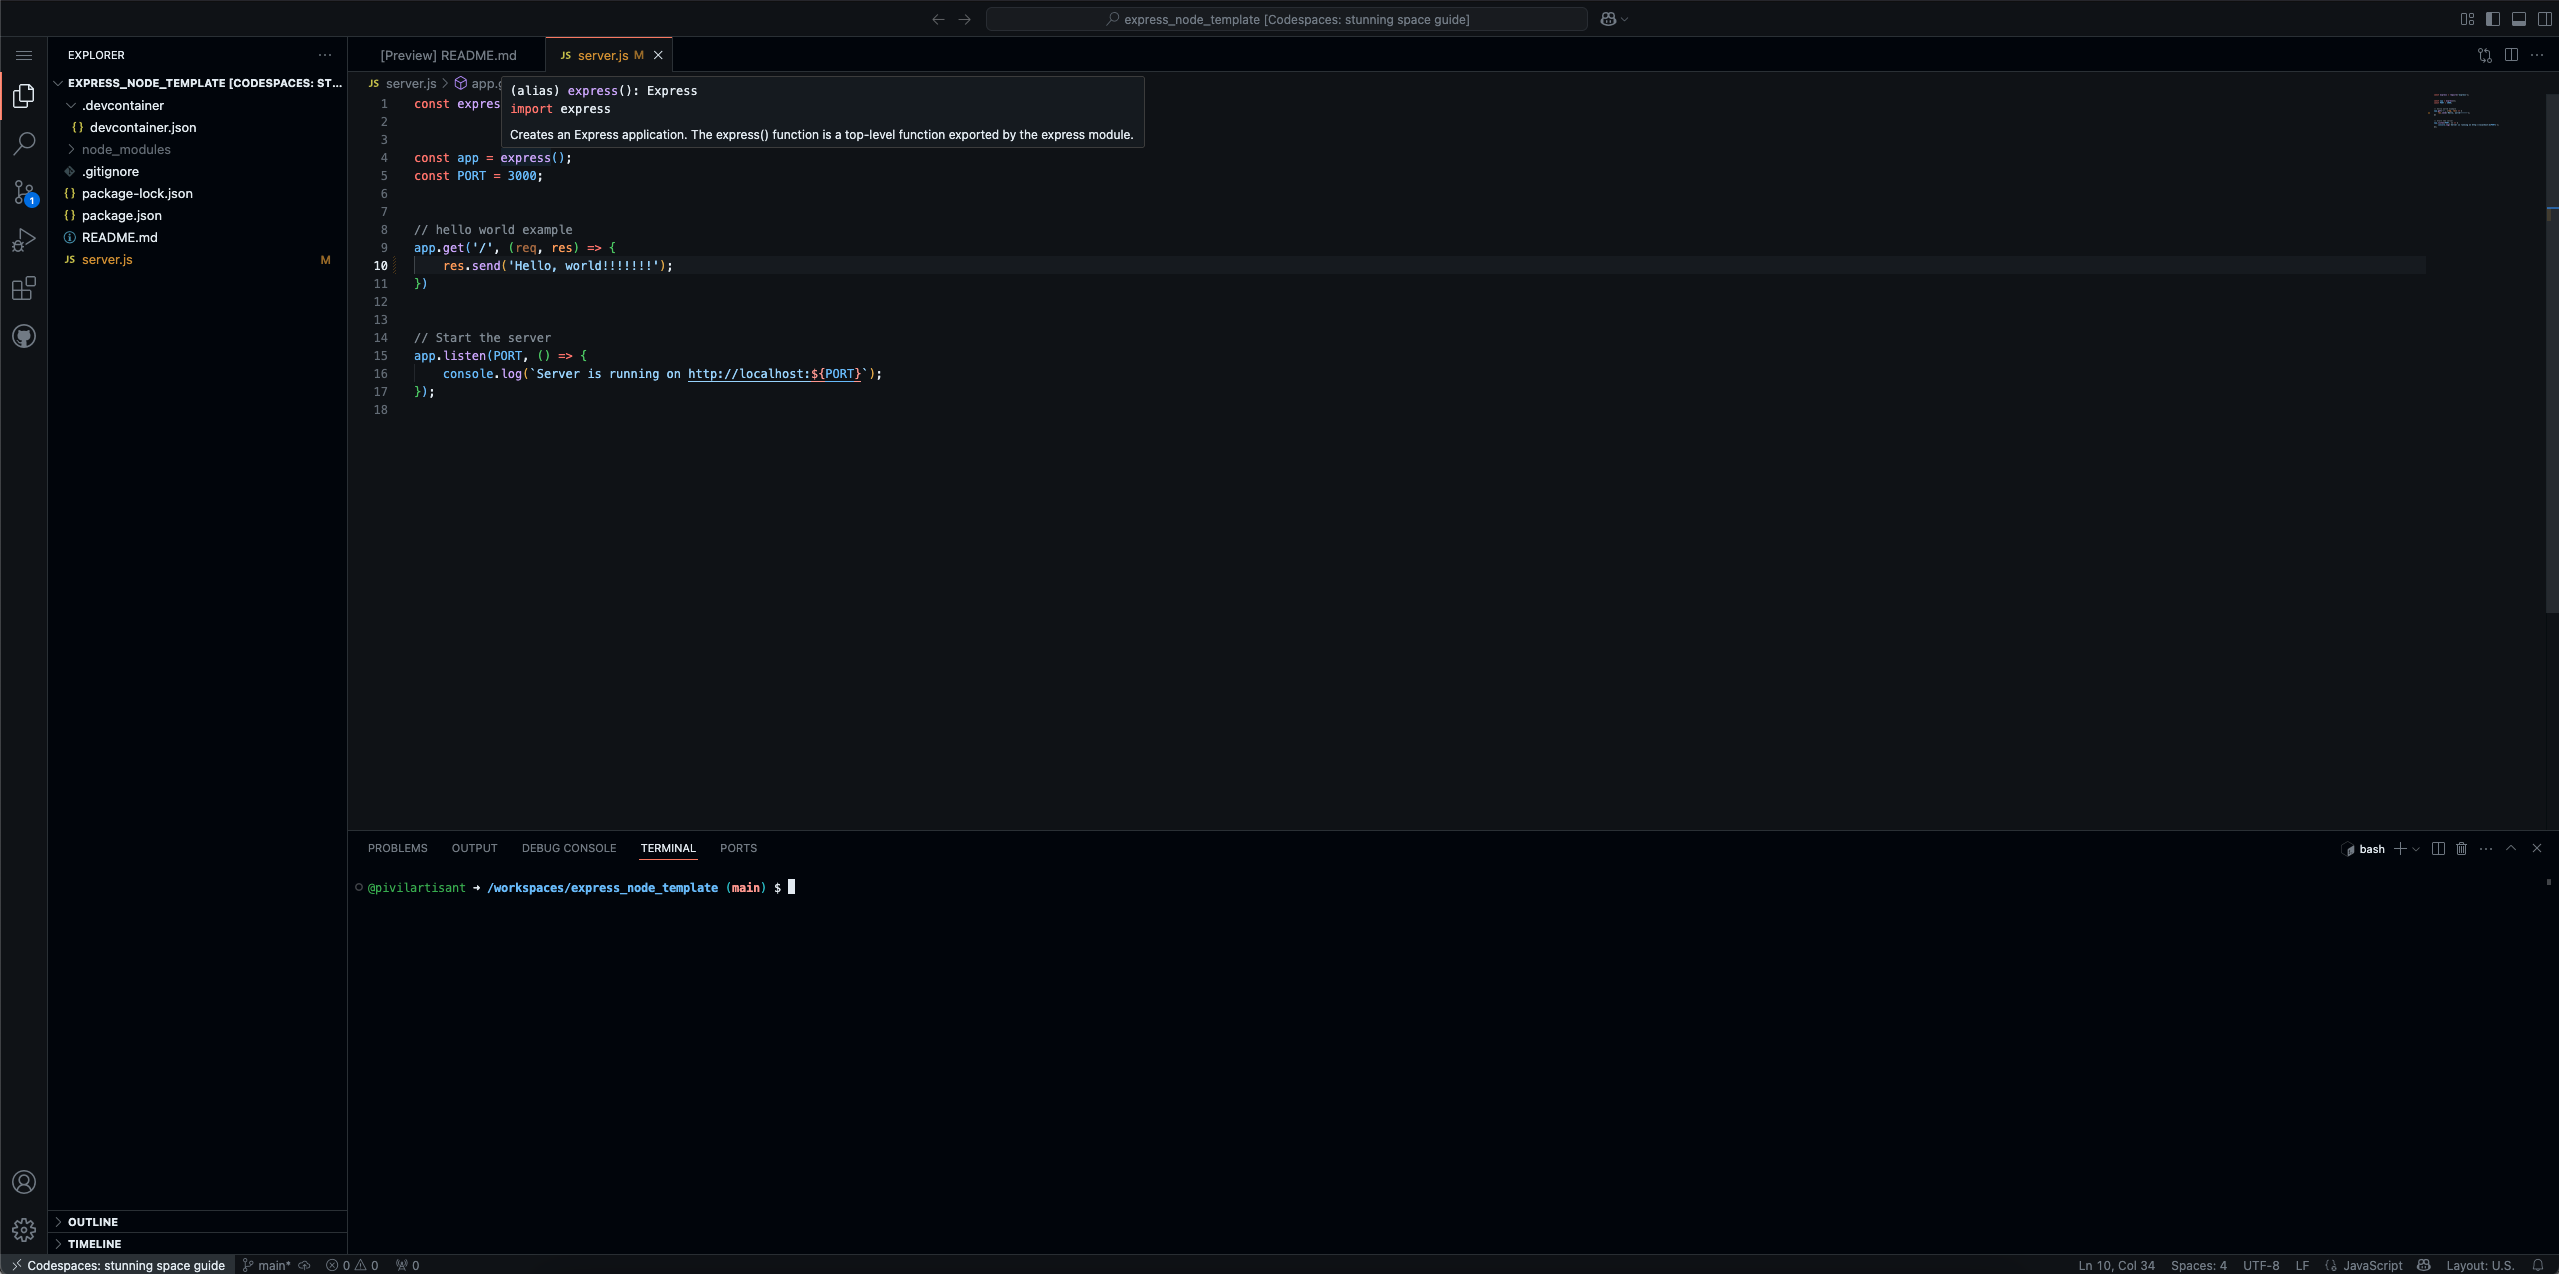
Task: Expand the node_modules folder
Action: [126, 149]
